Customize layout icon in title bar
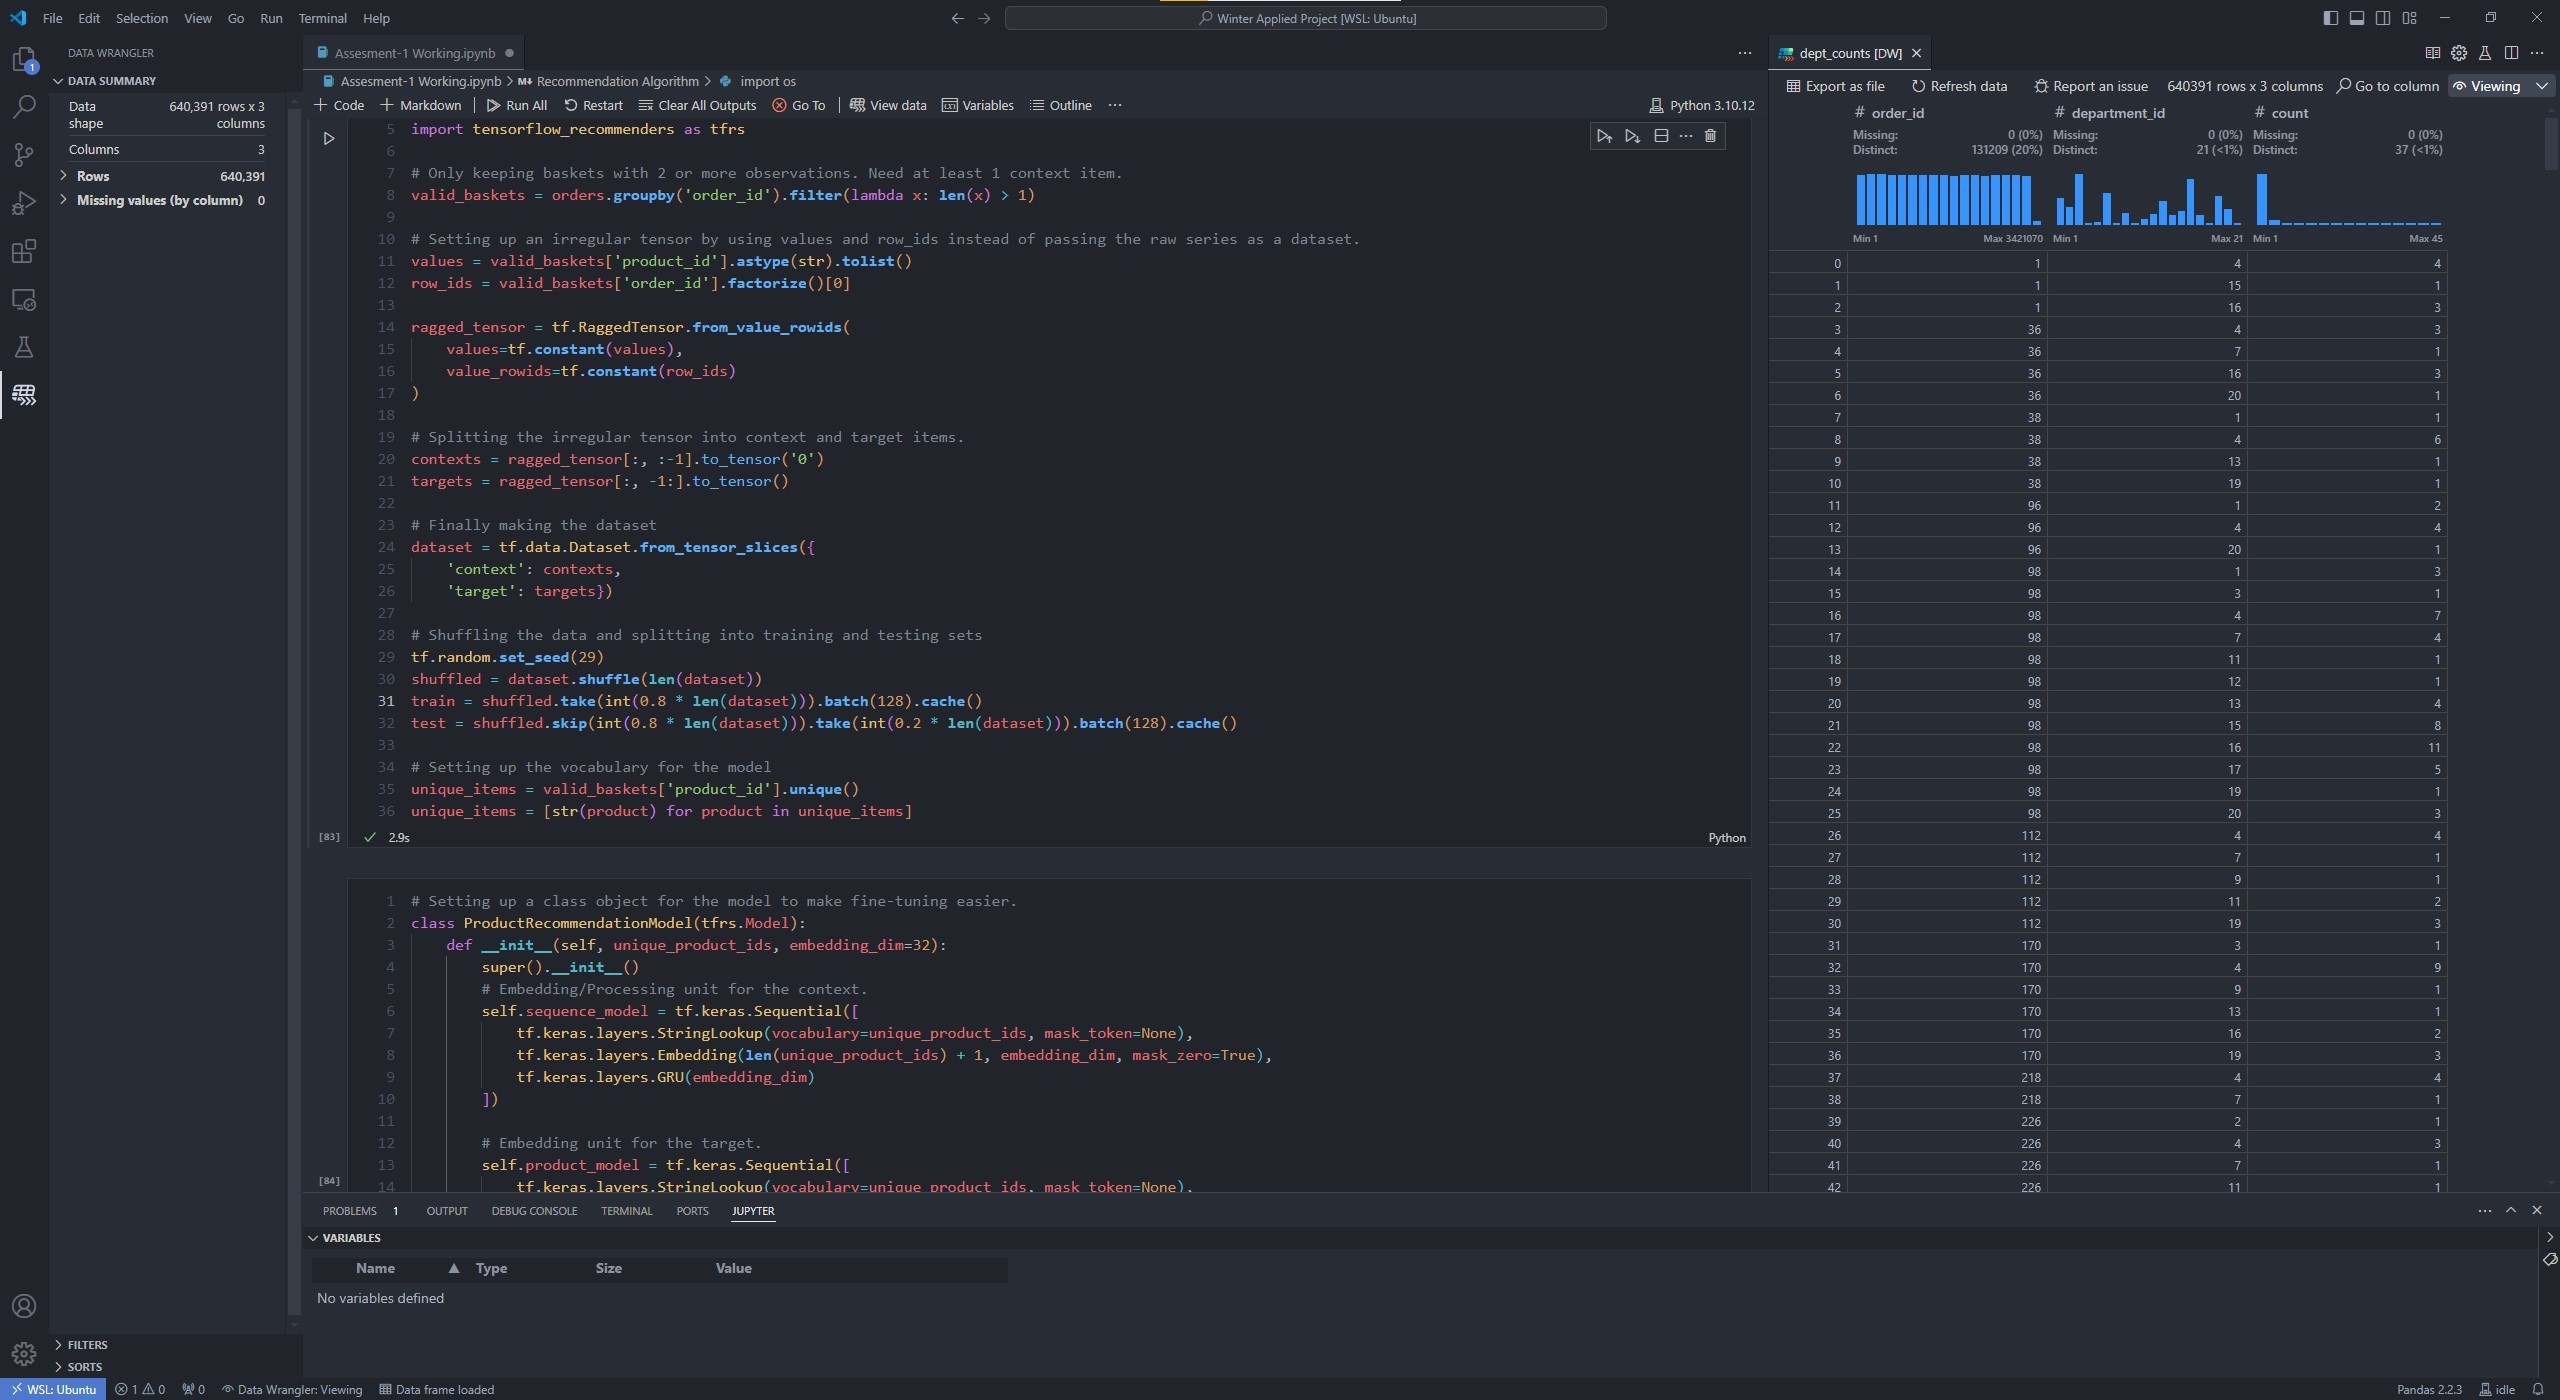Image resolution: width=2560 pixels, height=1400 pixels. coord(2410,18)
